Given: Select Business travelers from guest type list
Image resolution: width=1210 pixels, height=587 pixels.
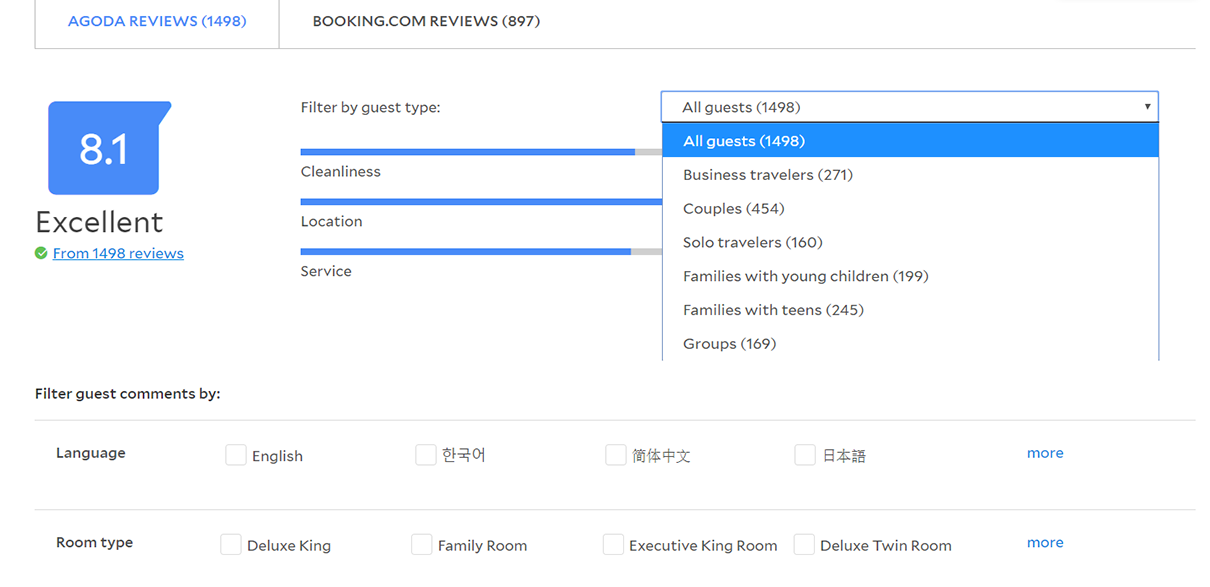Looking at the screenshot, I should (x=766, y=174).
